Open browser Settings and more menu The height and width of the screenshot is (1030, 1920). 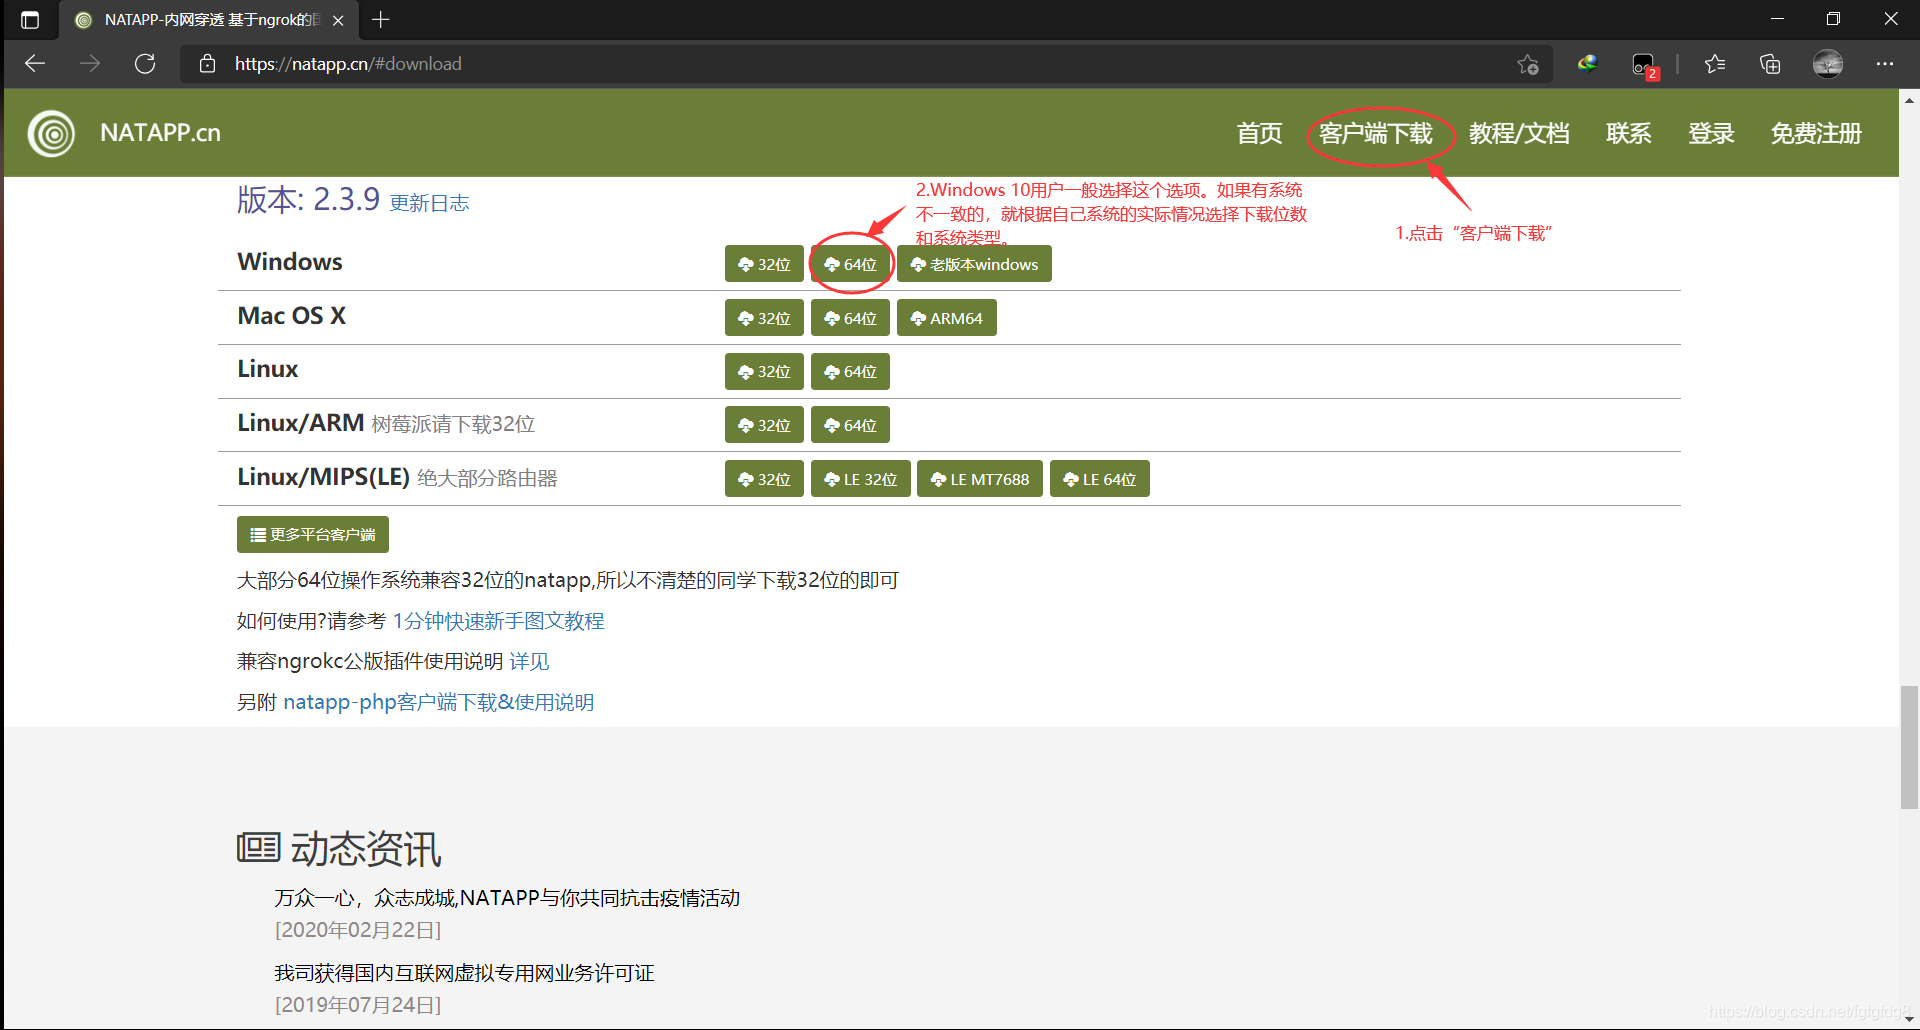(1885, 64)
